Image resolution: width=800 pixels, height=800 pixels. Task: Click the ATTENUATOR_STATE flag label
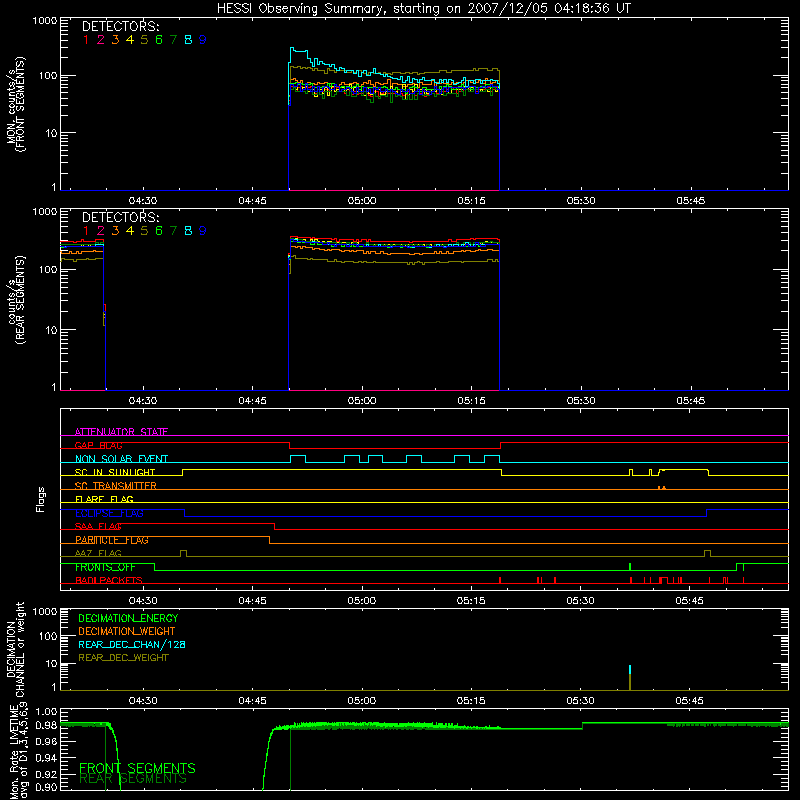pos(121,432)
